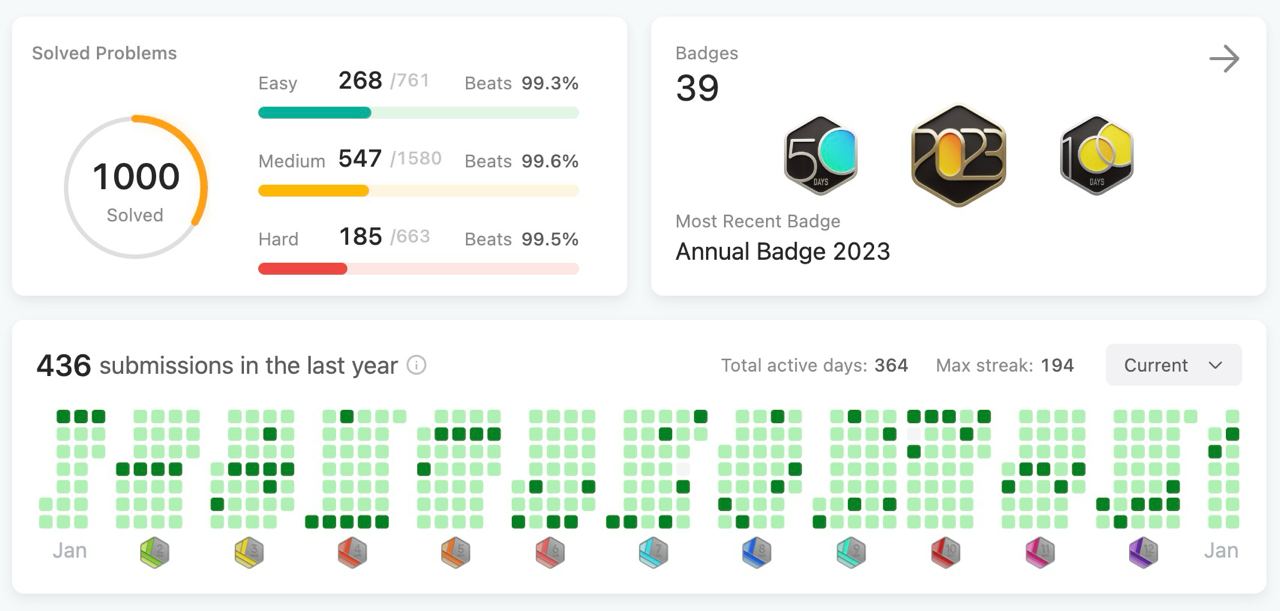Click the Hard progress bar
This screenshot has width=1280, height=611.
pyautogui.click(x=418, y=269)
